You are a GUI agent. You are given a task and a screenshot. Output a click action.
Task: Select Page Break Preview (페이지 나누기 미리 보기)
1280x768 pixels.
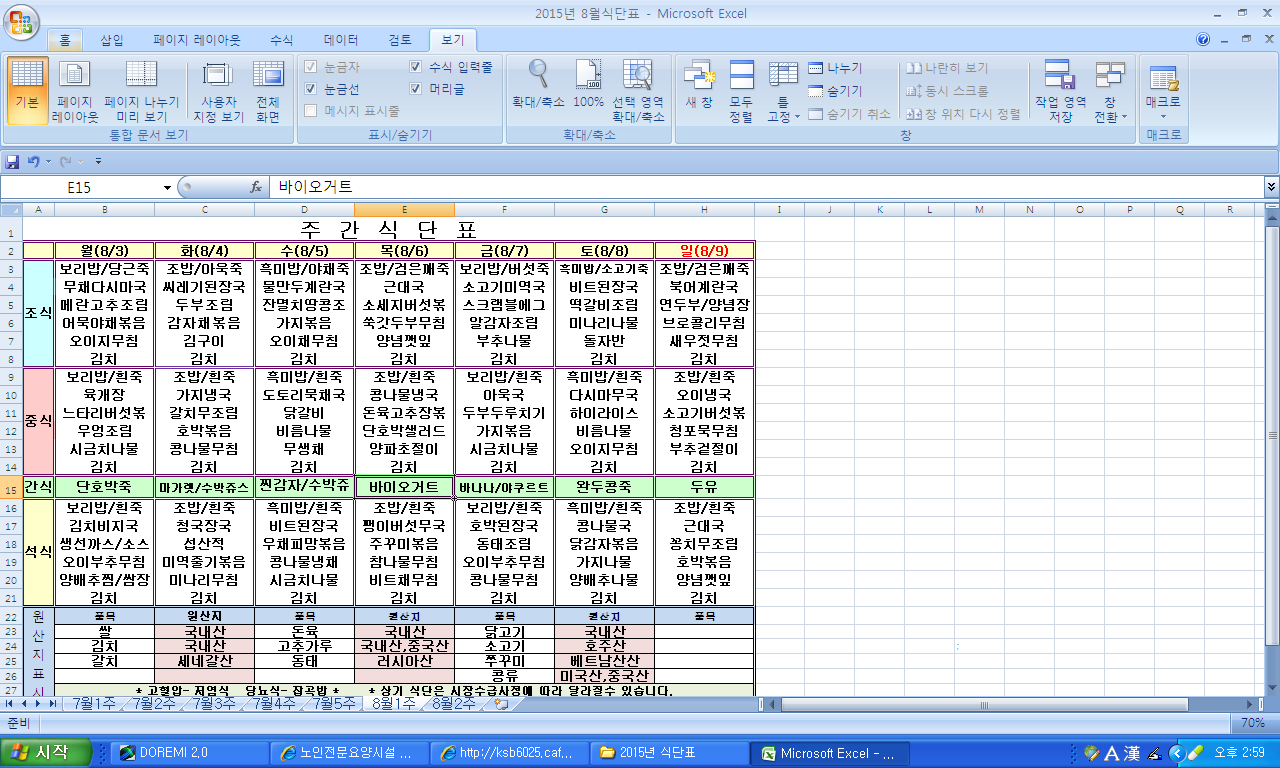coord(142,88)
